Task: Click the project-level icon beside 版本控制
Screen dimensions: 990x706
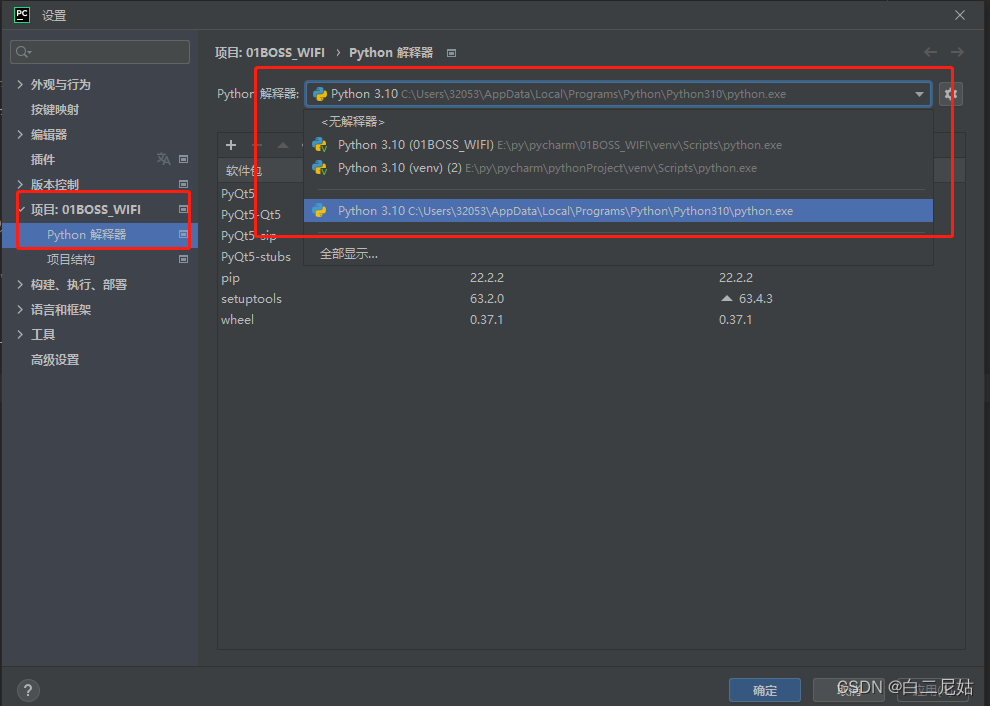Action: point(184,184)
